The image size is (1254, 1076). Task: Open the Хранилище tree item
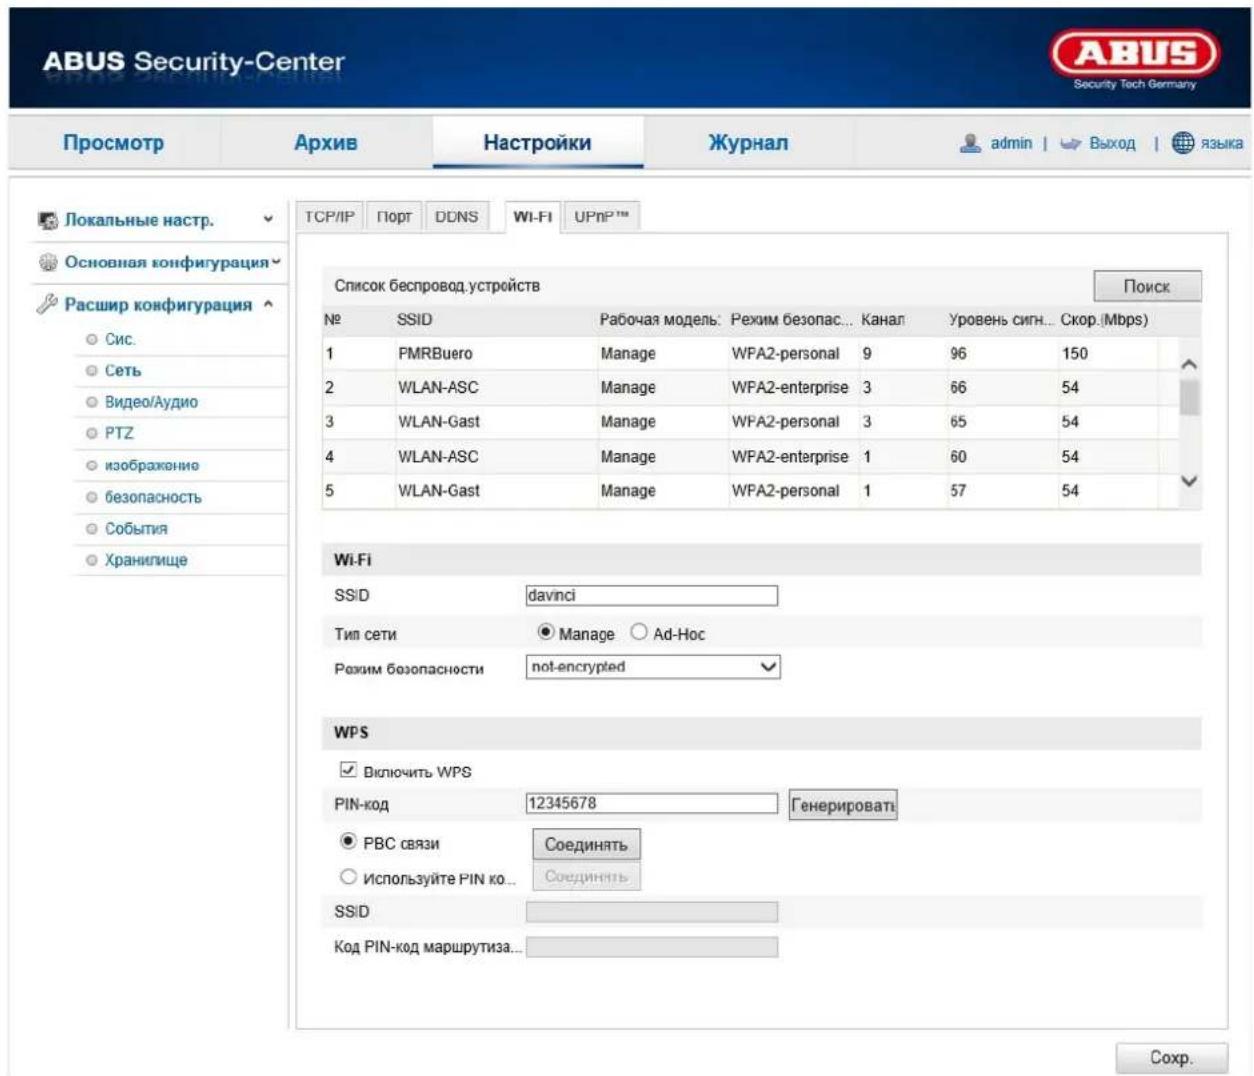point(146,560)
